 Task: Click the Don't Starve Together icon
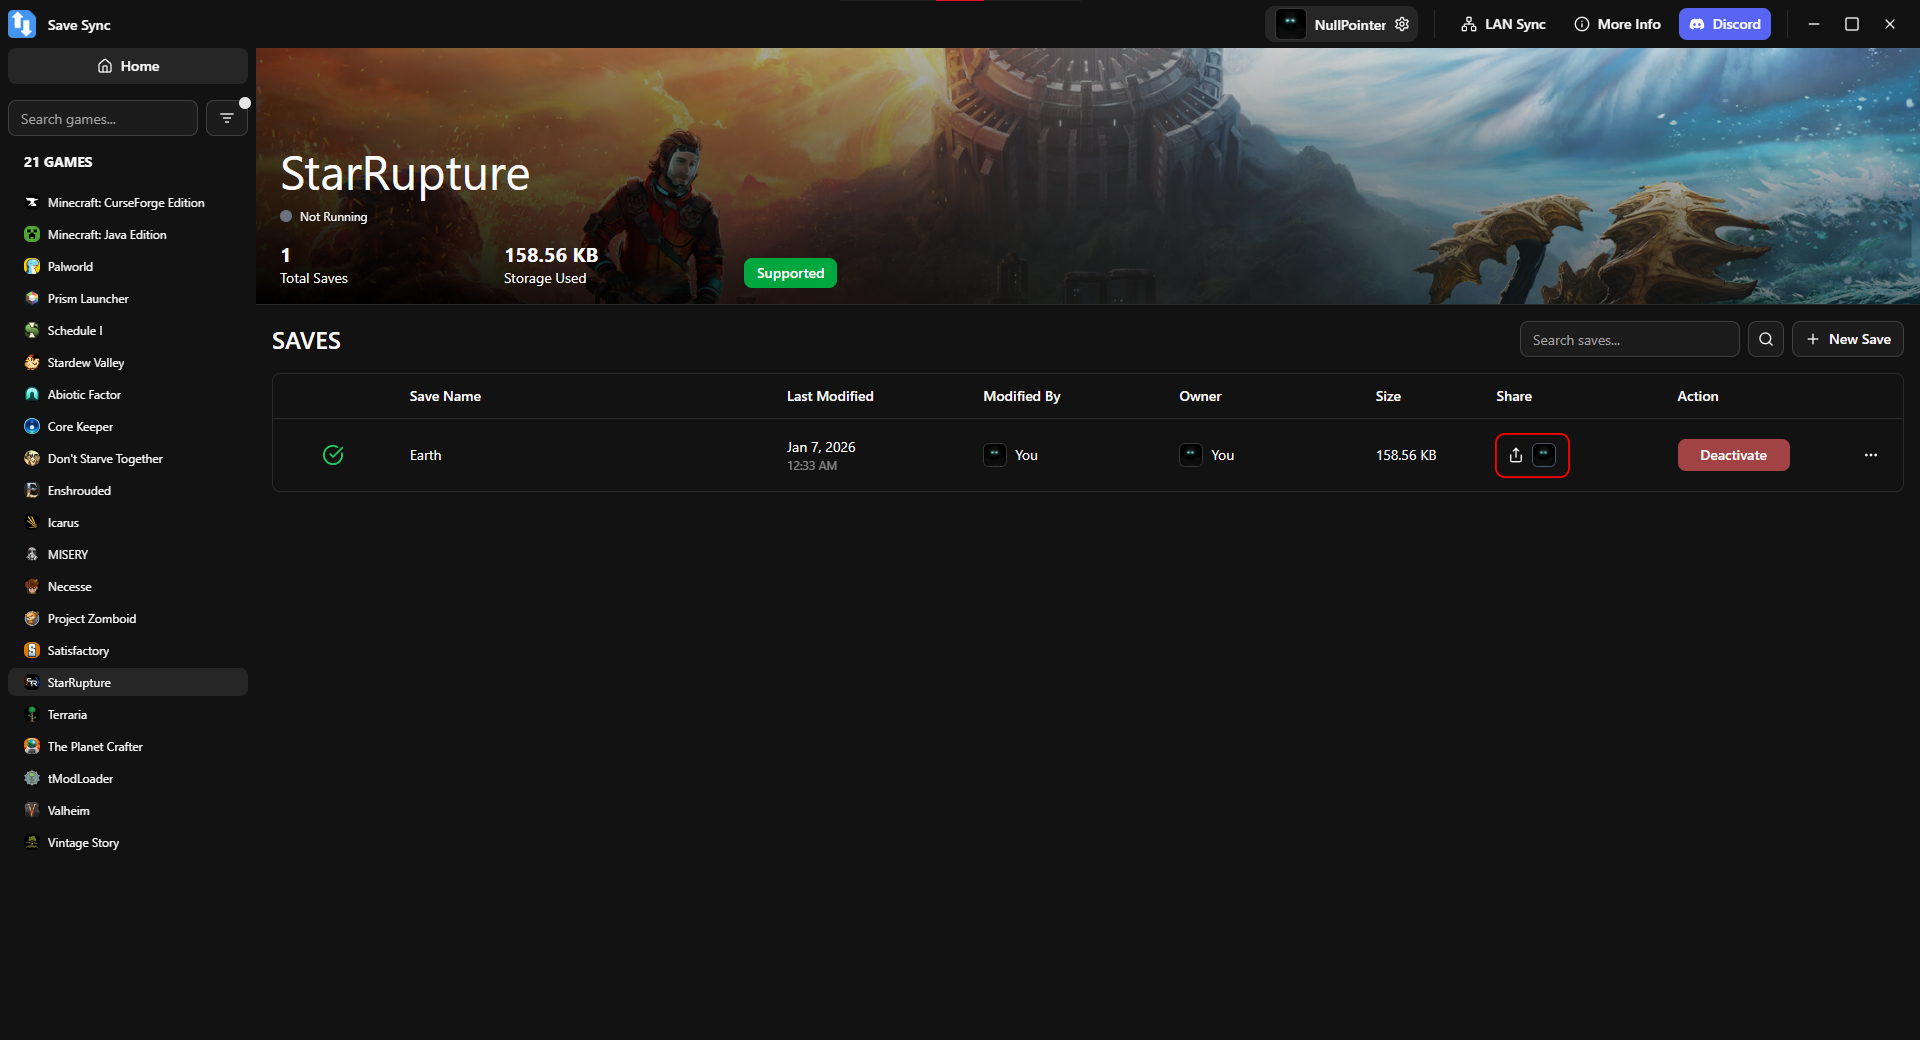[x=32, y=458]
